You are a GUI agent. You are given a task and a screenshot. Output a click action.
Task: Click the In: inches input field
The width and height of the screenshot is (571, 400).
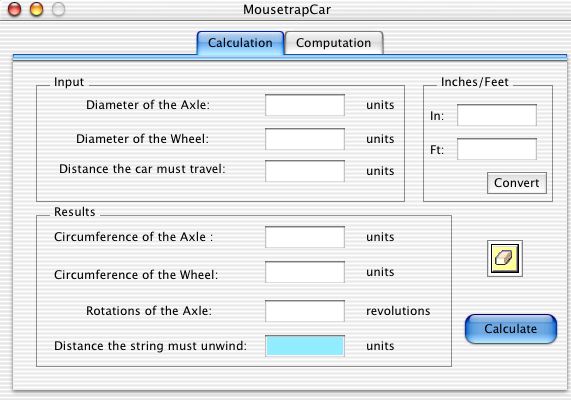coord(497,115)
